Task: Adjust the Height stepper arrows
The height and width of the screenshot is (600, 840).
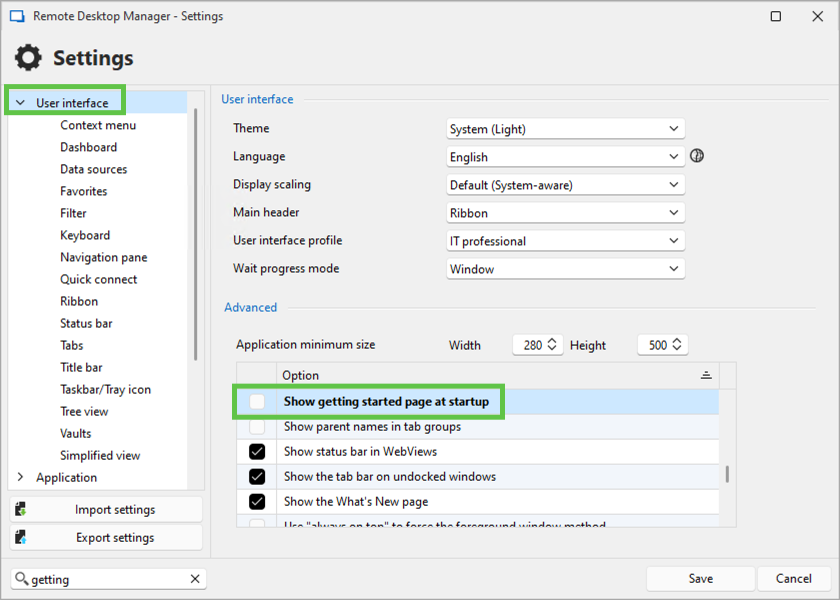Action: [677, 344]
